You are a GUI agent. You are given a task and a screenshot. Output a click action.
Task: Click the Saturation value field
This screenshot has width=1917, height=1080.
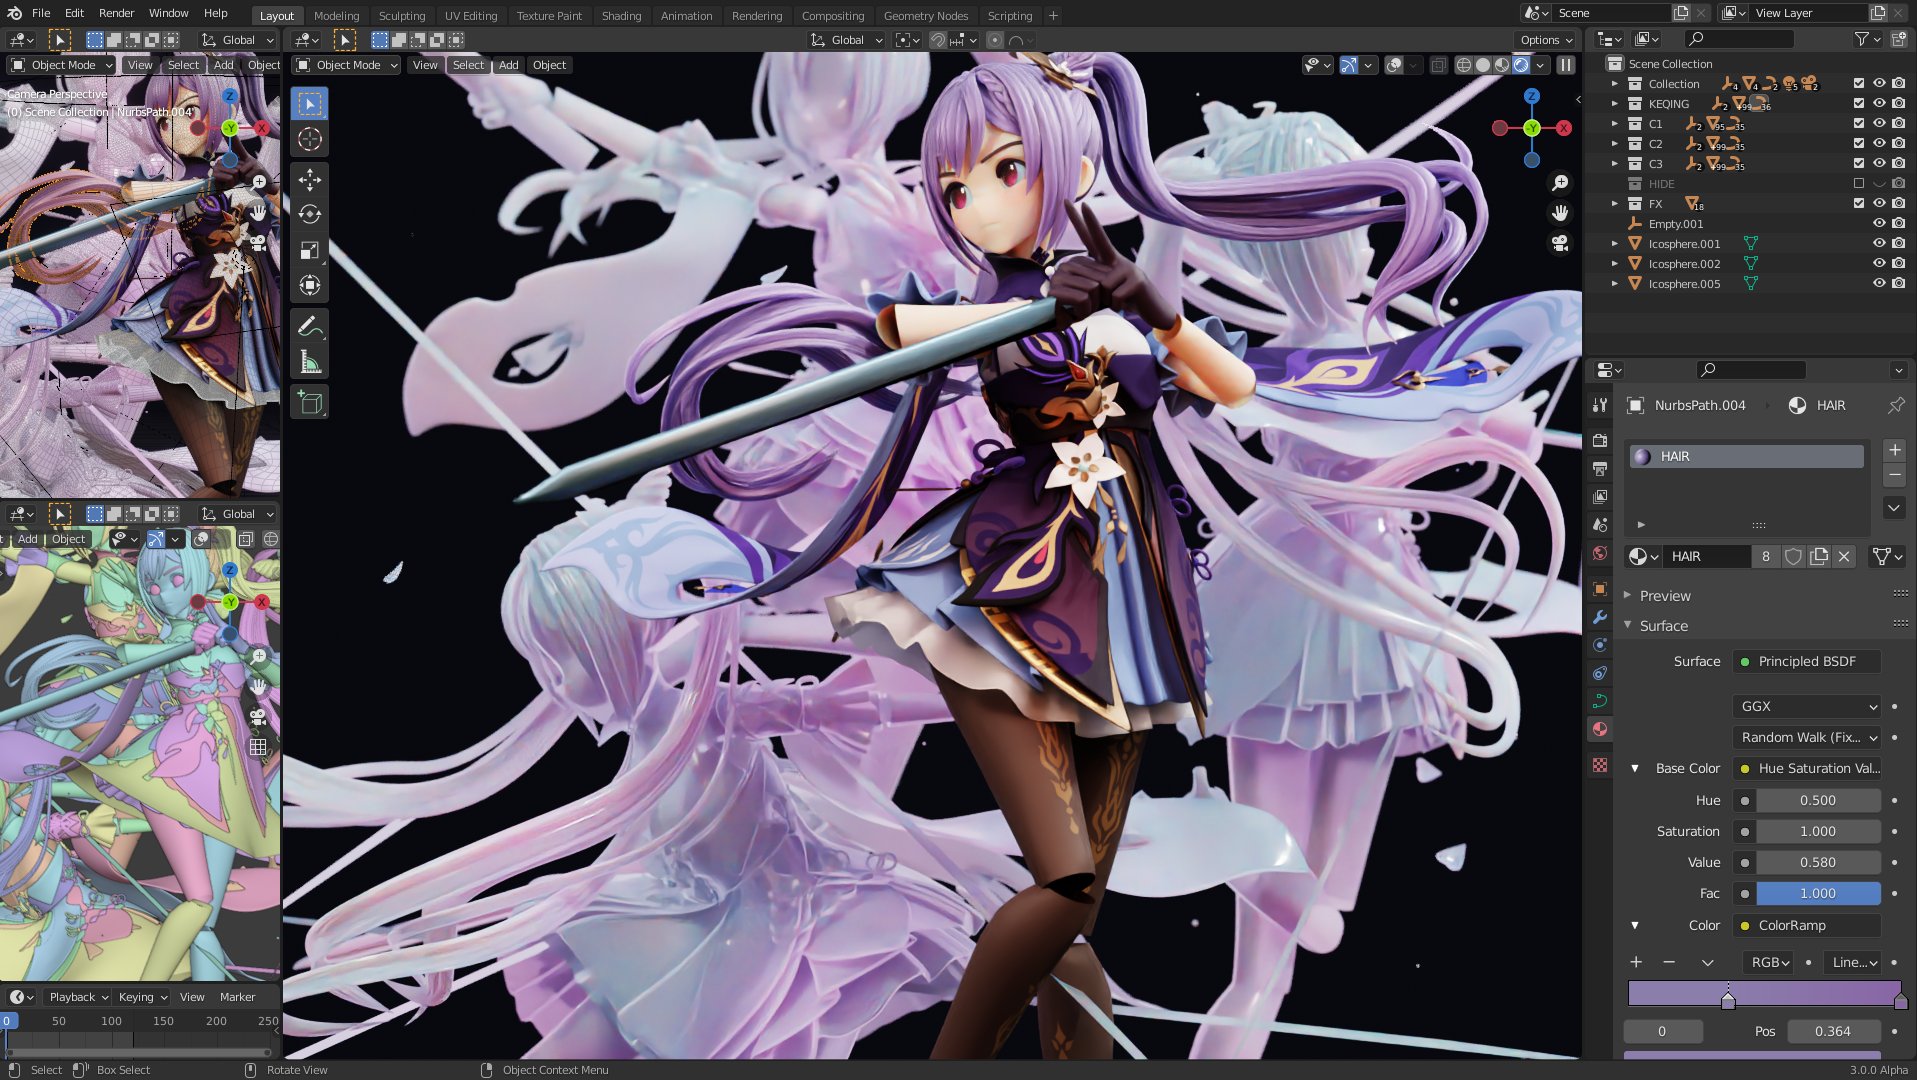click(x=1818, y=831)
